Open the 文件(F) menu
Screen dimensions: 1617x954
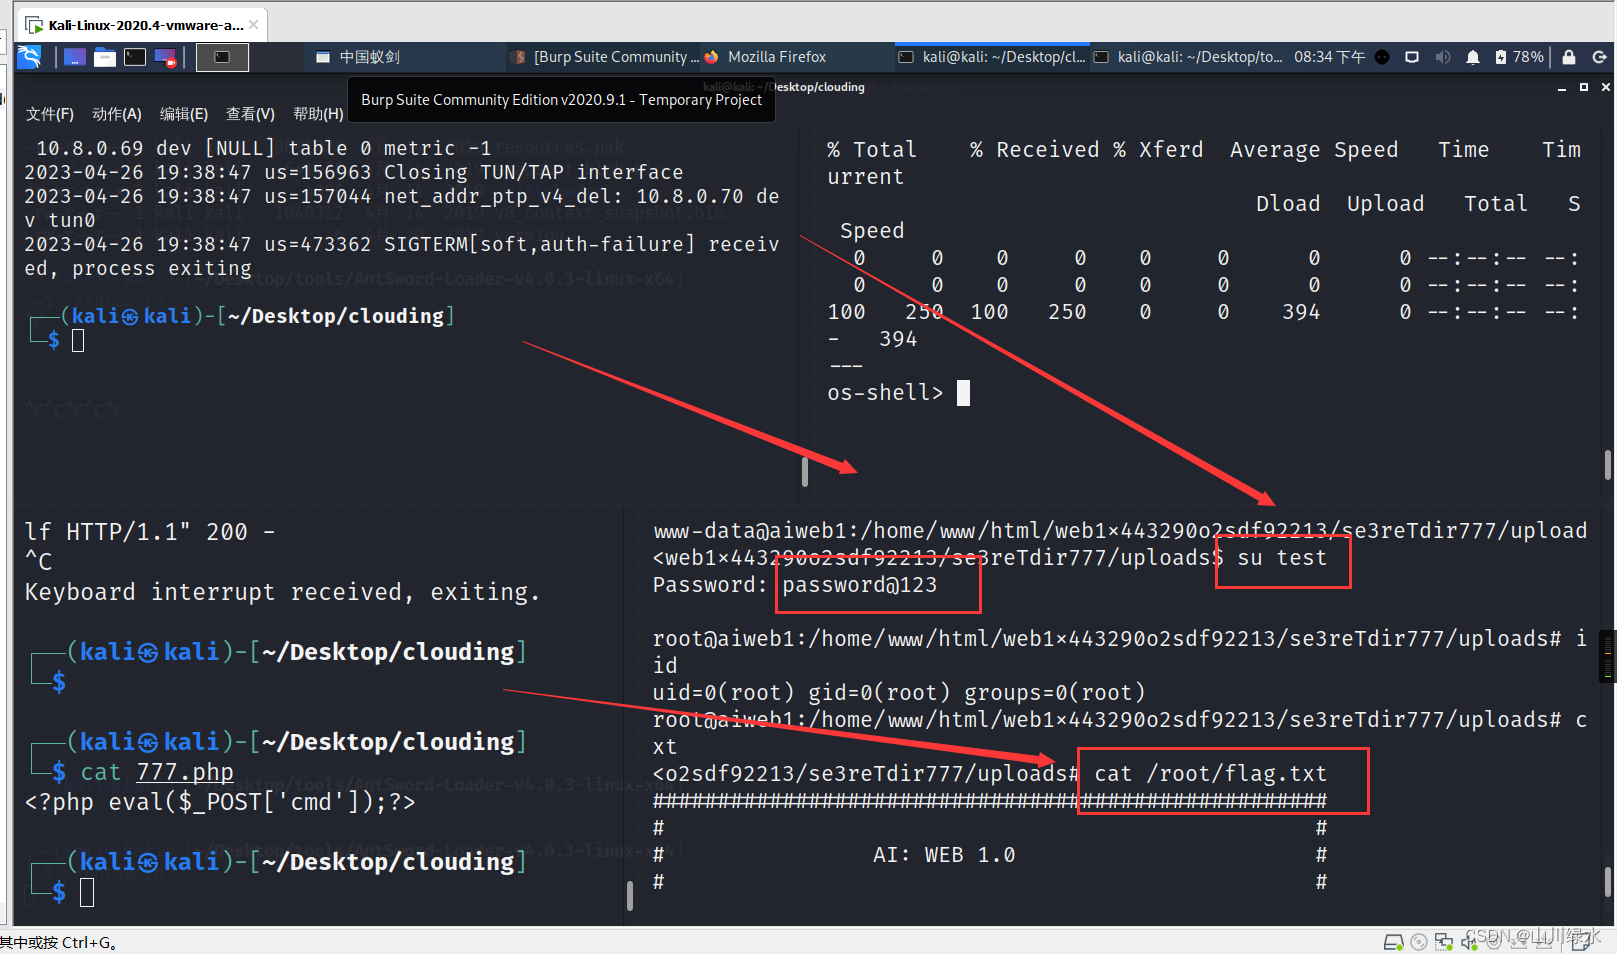[50, 114]
